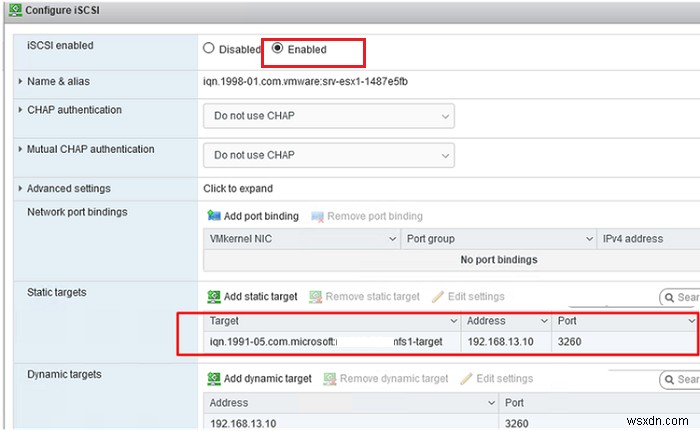Click the Add static target icon
700x431 pixels.
pyautogui.click(x=214, y=297)
